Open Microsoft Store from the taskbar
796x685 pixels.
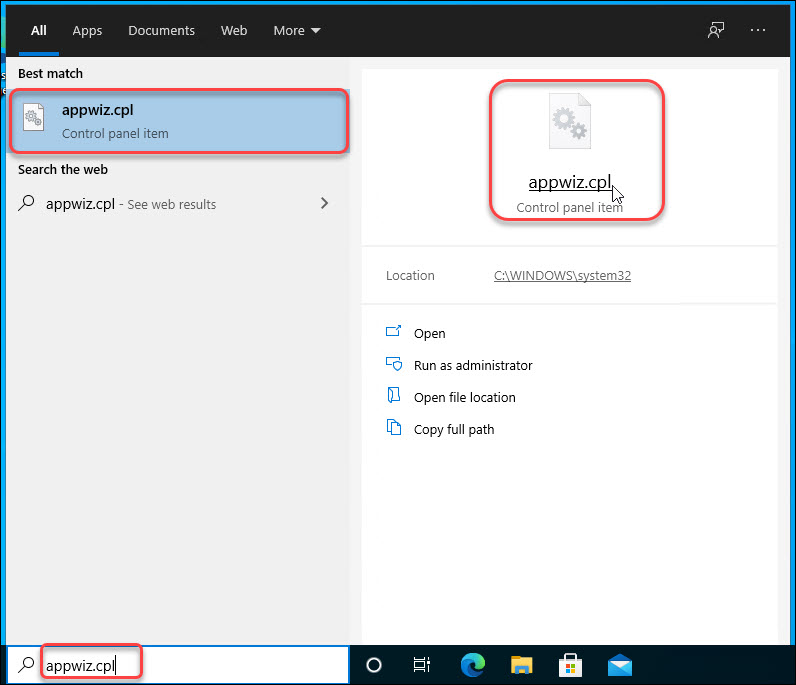pyautogui.click(x=570, y=665)
